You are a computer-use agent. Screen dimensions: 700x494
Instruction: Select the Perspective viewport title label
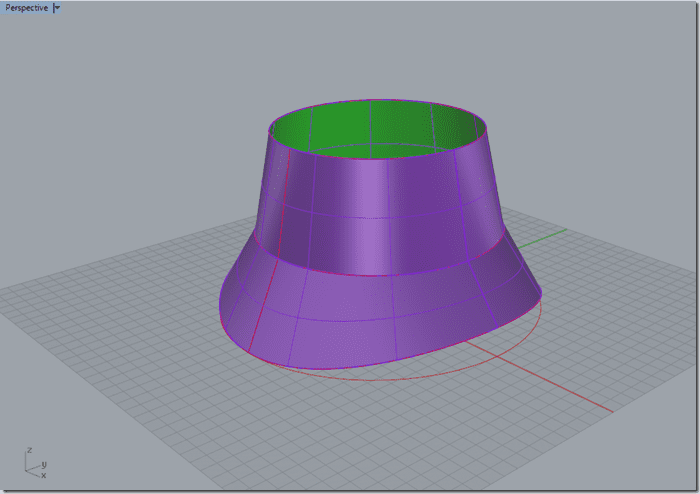point(26,8)
